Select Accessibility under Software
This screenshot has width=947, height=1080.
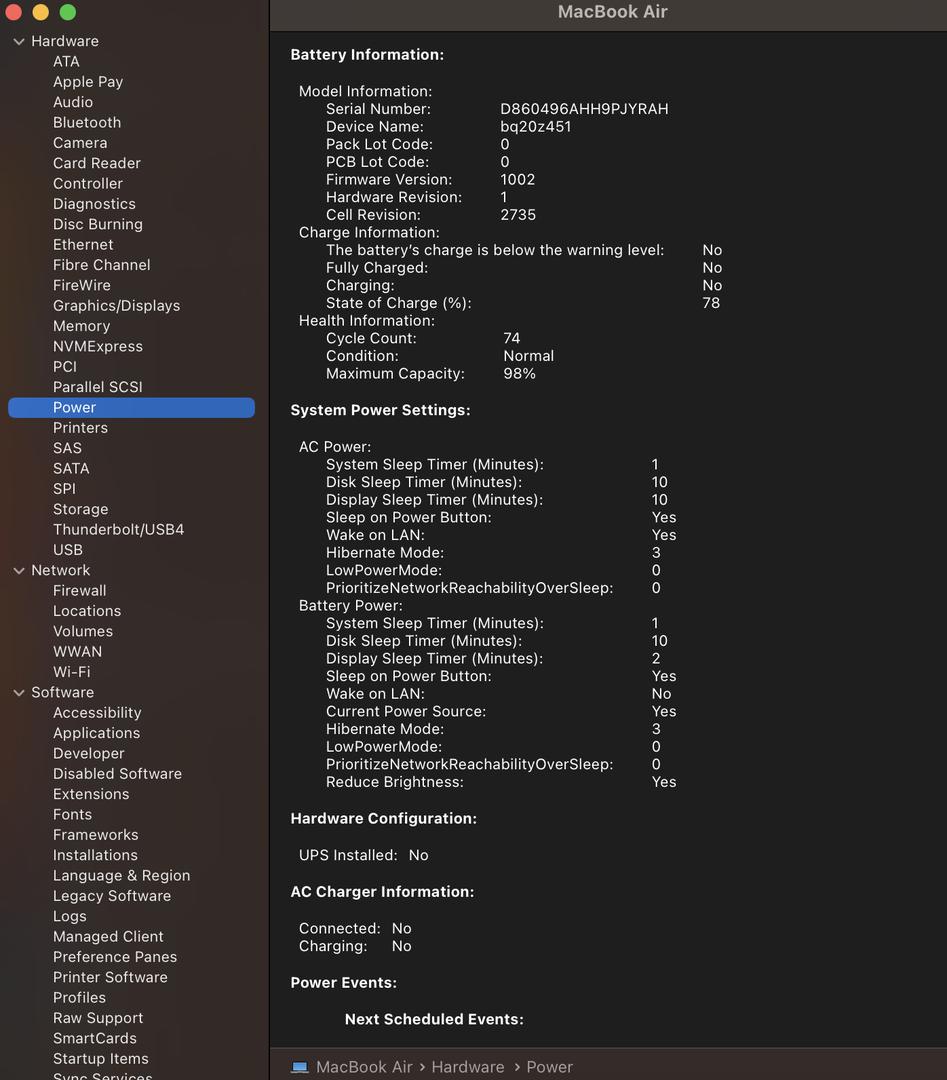tap(97, 713)
